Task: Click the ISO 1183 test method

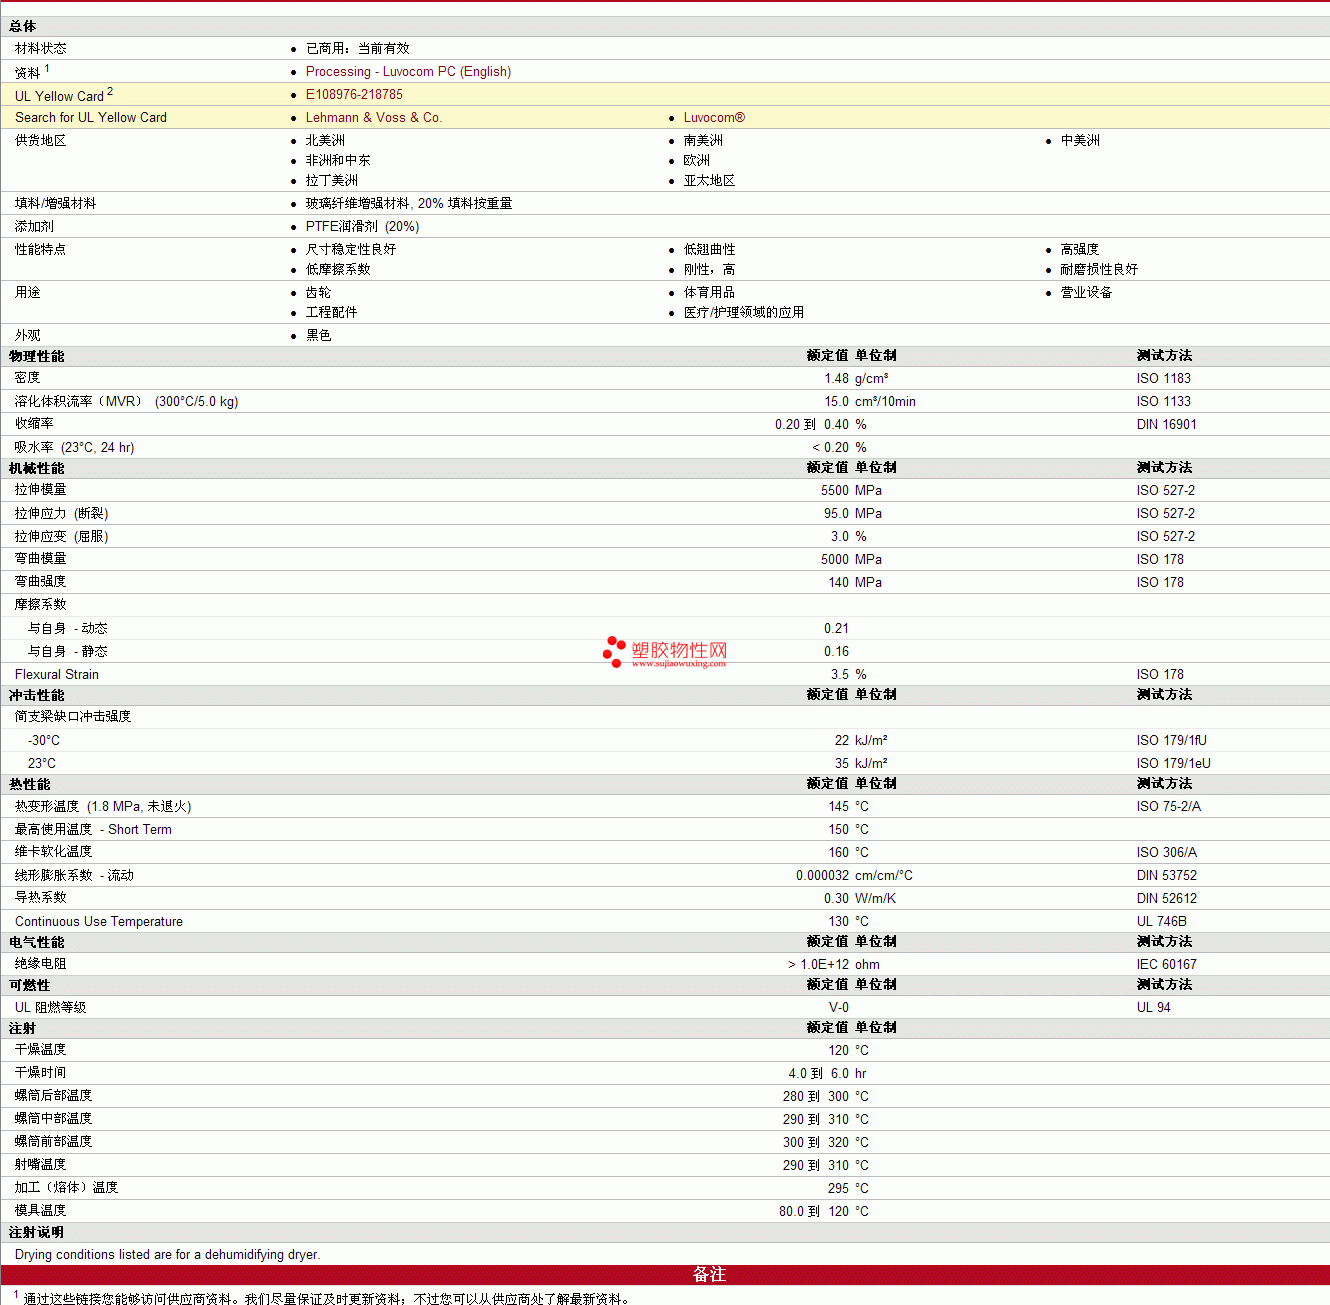Action: point(1164,379)
